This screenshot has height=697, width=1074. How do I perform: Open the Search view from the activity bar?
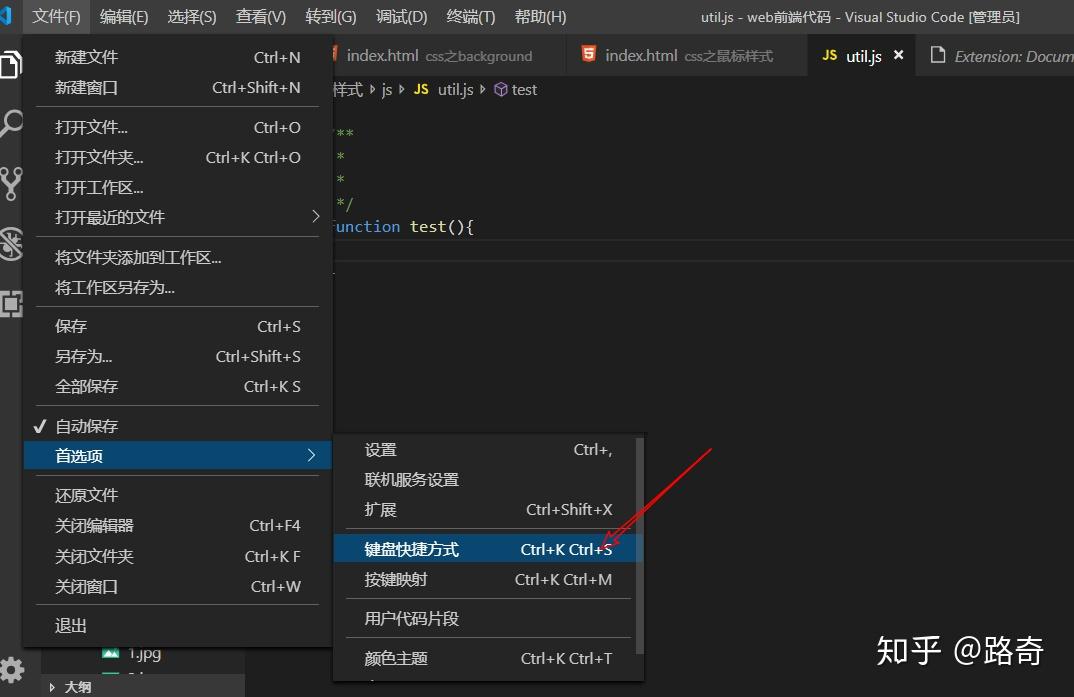(12, 122)
